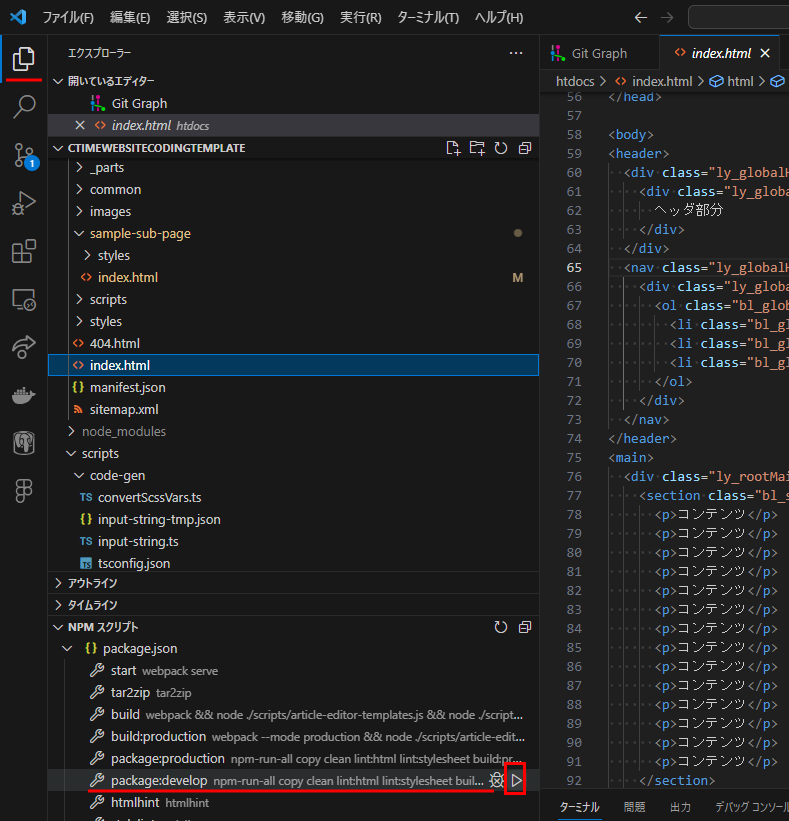Image resolution: width=789 pixels, height=821 pixels.
Task: Select the 問題 panel tab
Action: (x=635, y=807)
